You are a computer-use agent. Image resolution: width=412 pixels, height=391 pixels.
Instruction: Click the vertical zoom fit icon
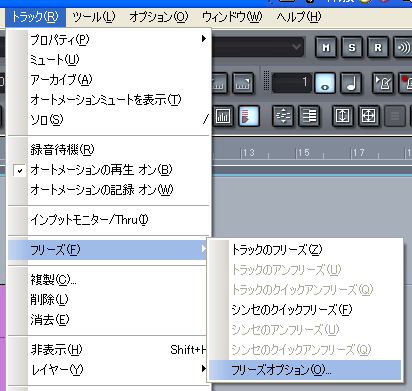coord(283,116)
